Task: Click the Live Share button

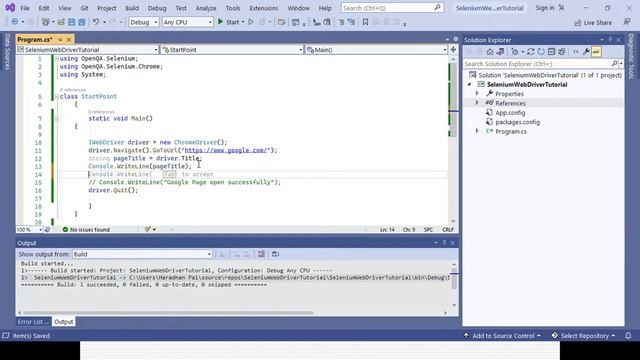Action: click(x=593, y=22)
